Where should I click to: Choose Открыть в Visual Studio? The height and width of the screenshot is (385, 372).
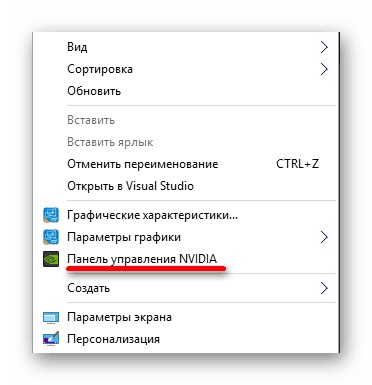click(130, 186)
